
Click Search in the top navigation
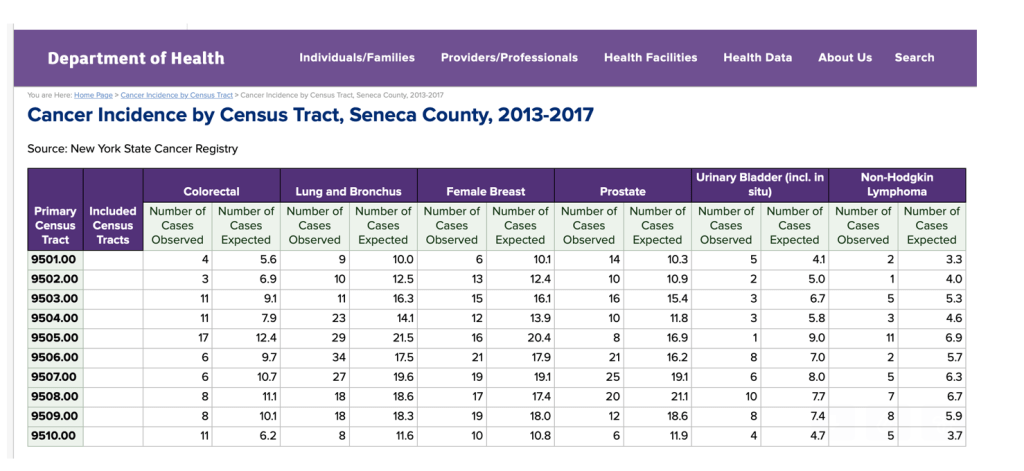click(914, 58)
